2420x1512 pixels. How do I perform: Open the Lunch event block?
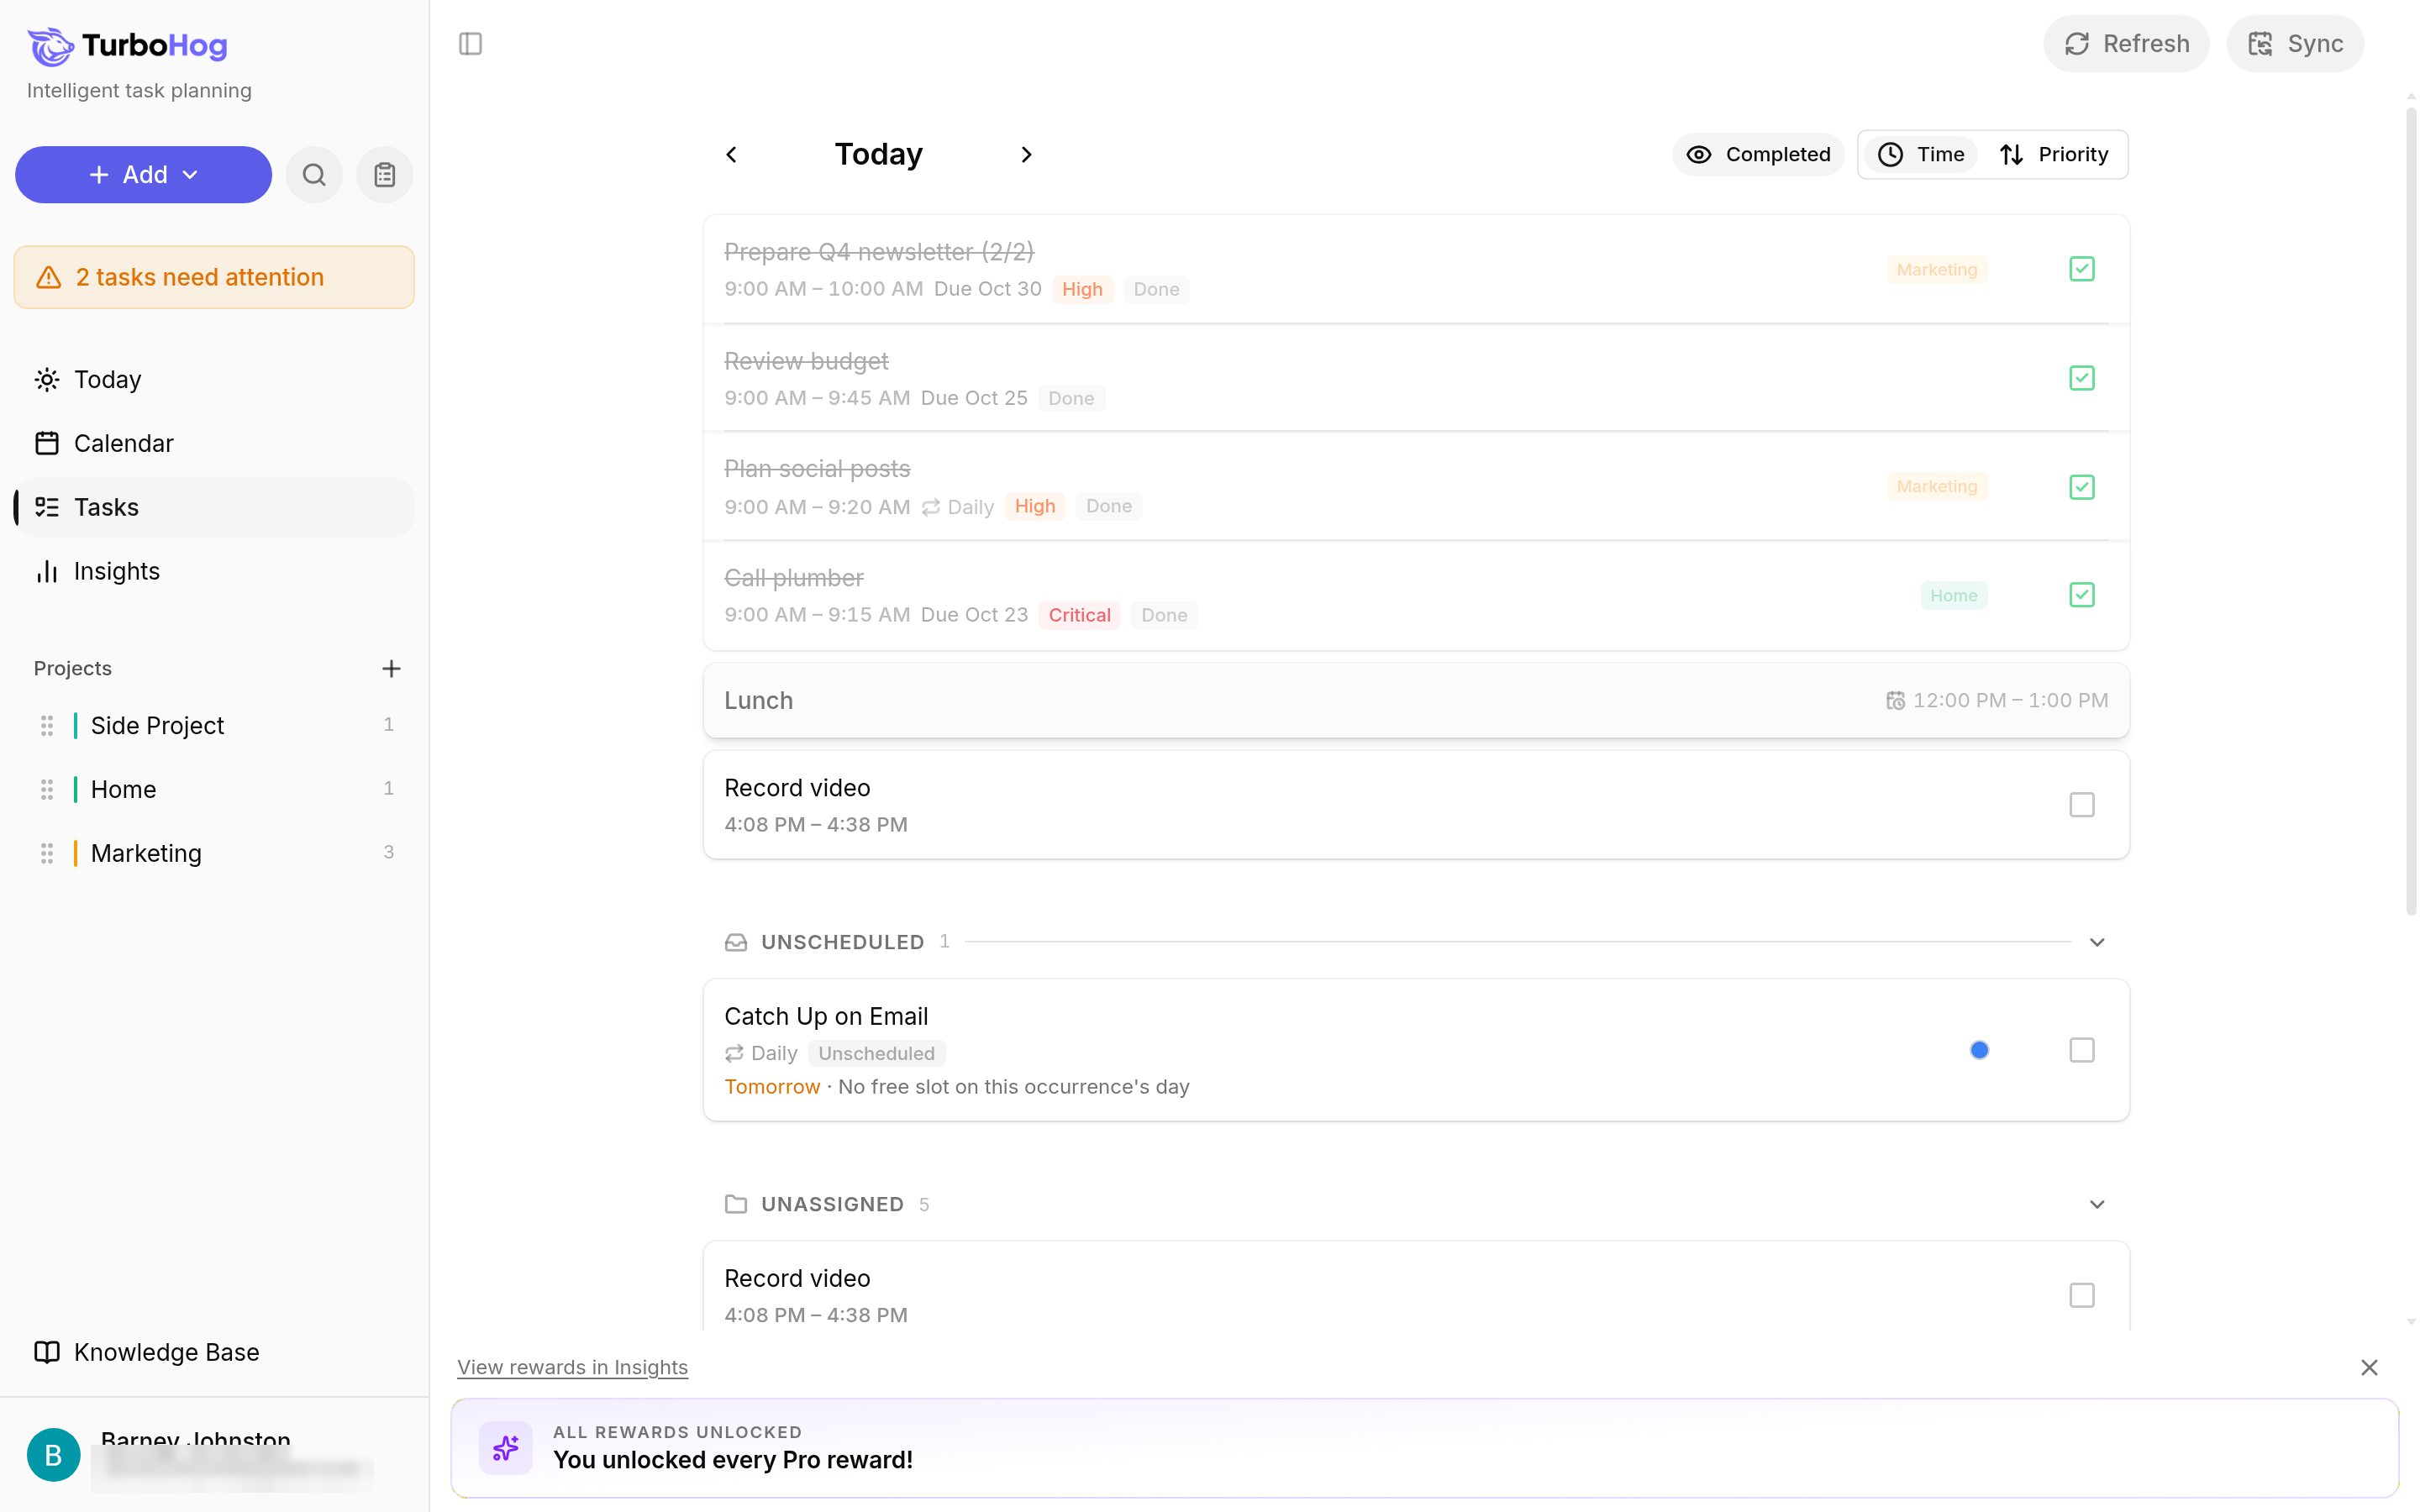[1416, 700]
